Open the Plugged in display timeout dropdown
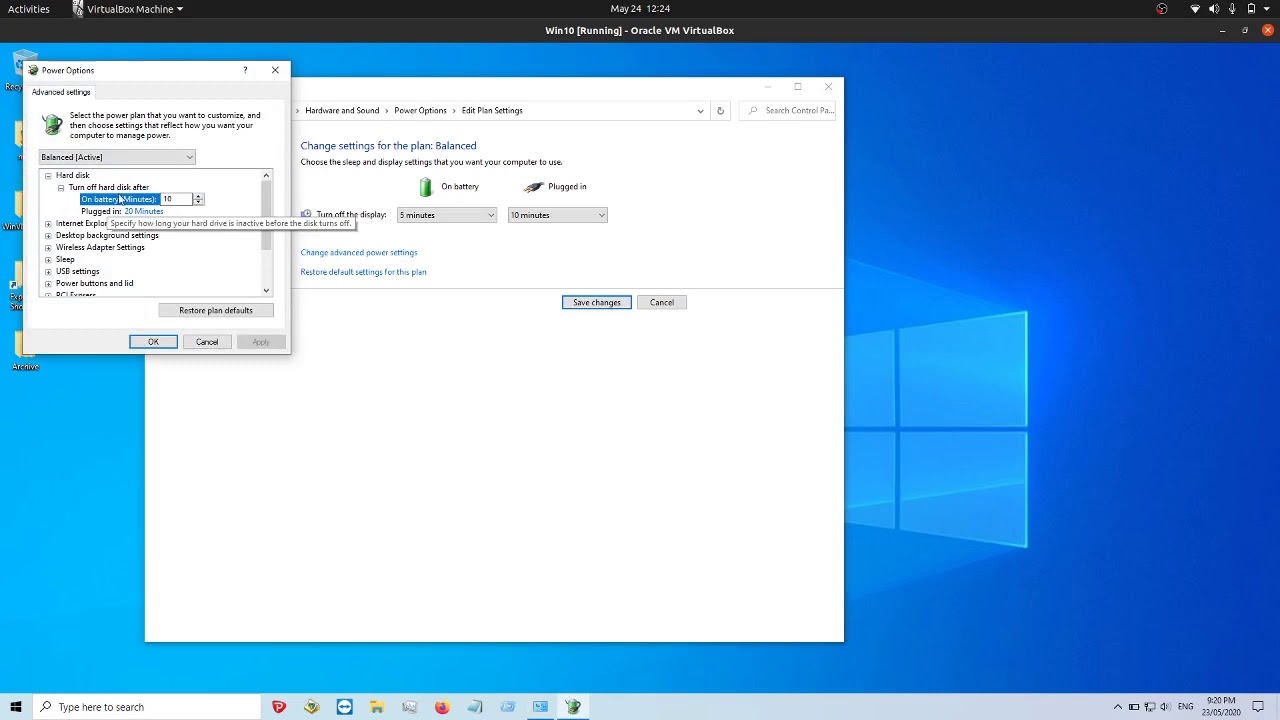The image size is (1280, 720). click(x=557, y=215)
